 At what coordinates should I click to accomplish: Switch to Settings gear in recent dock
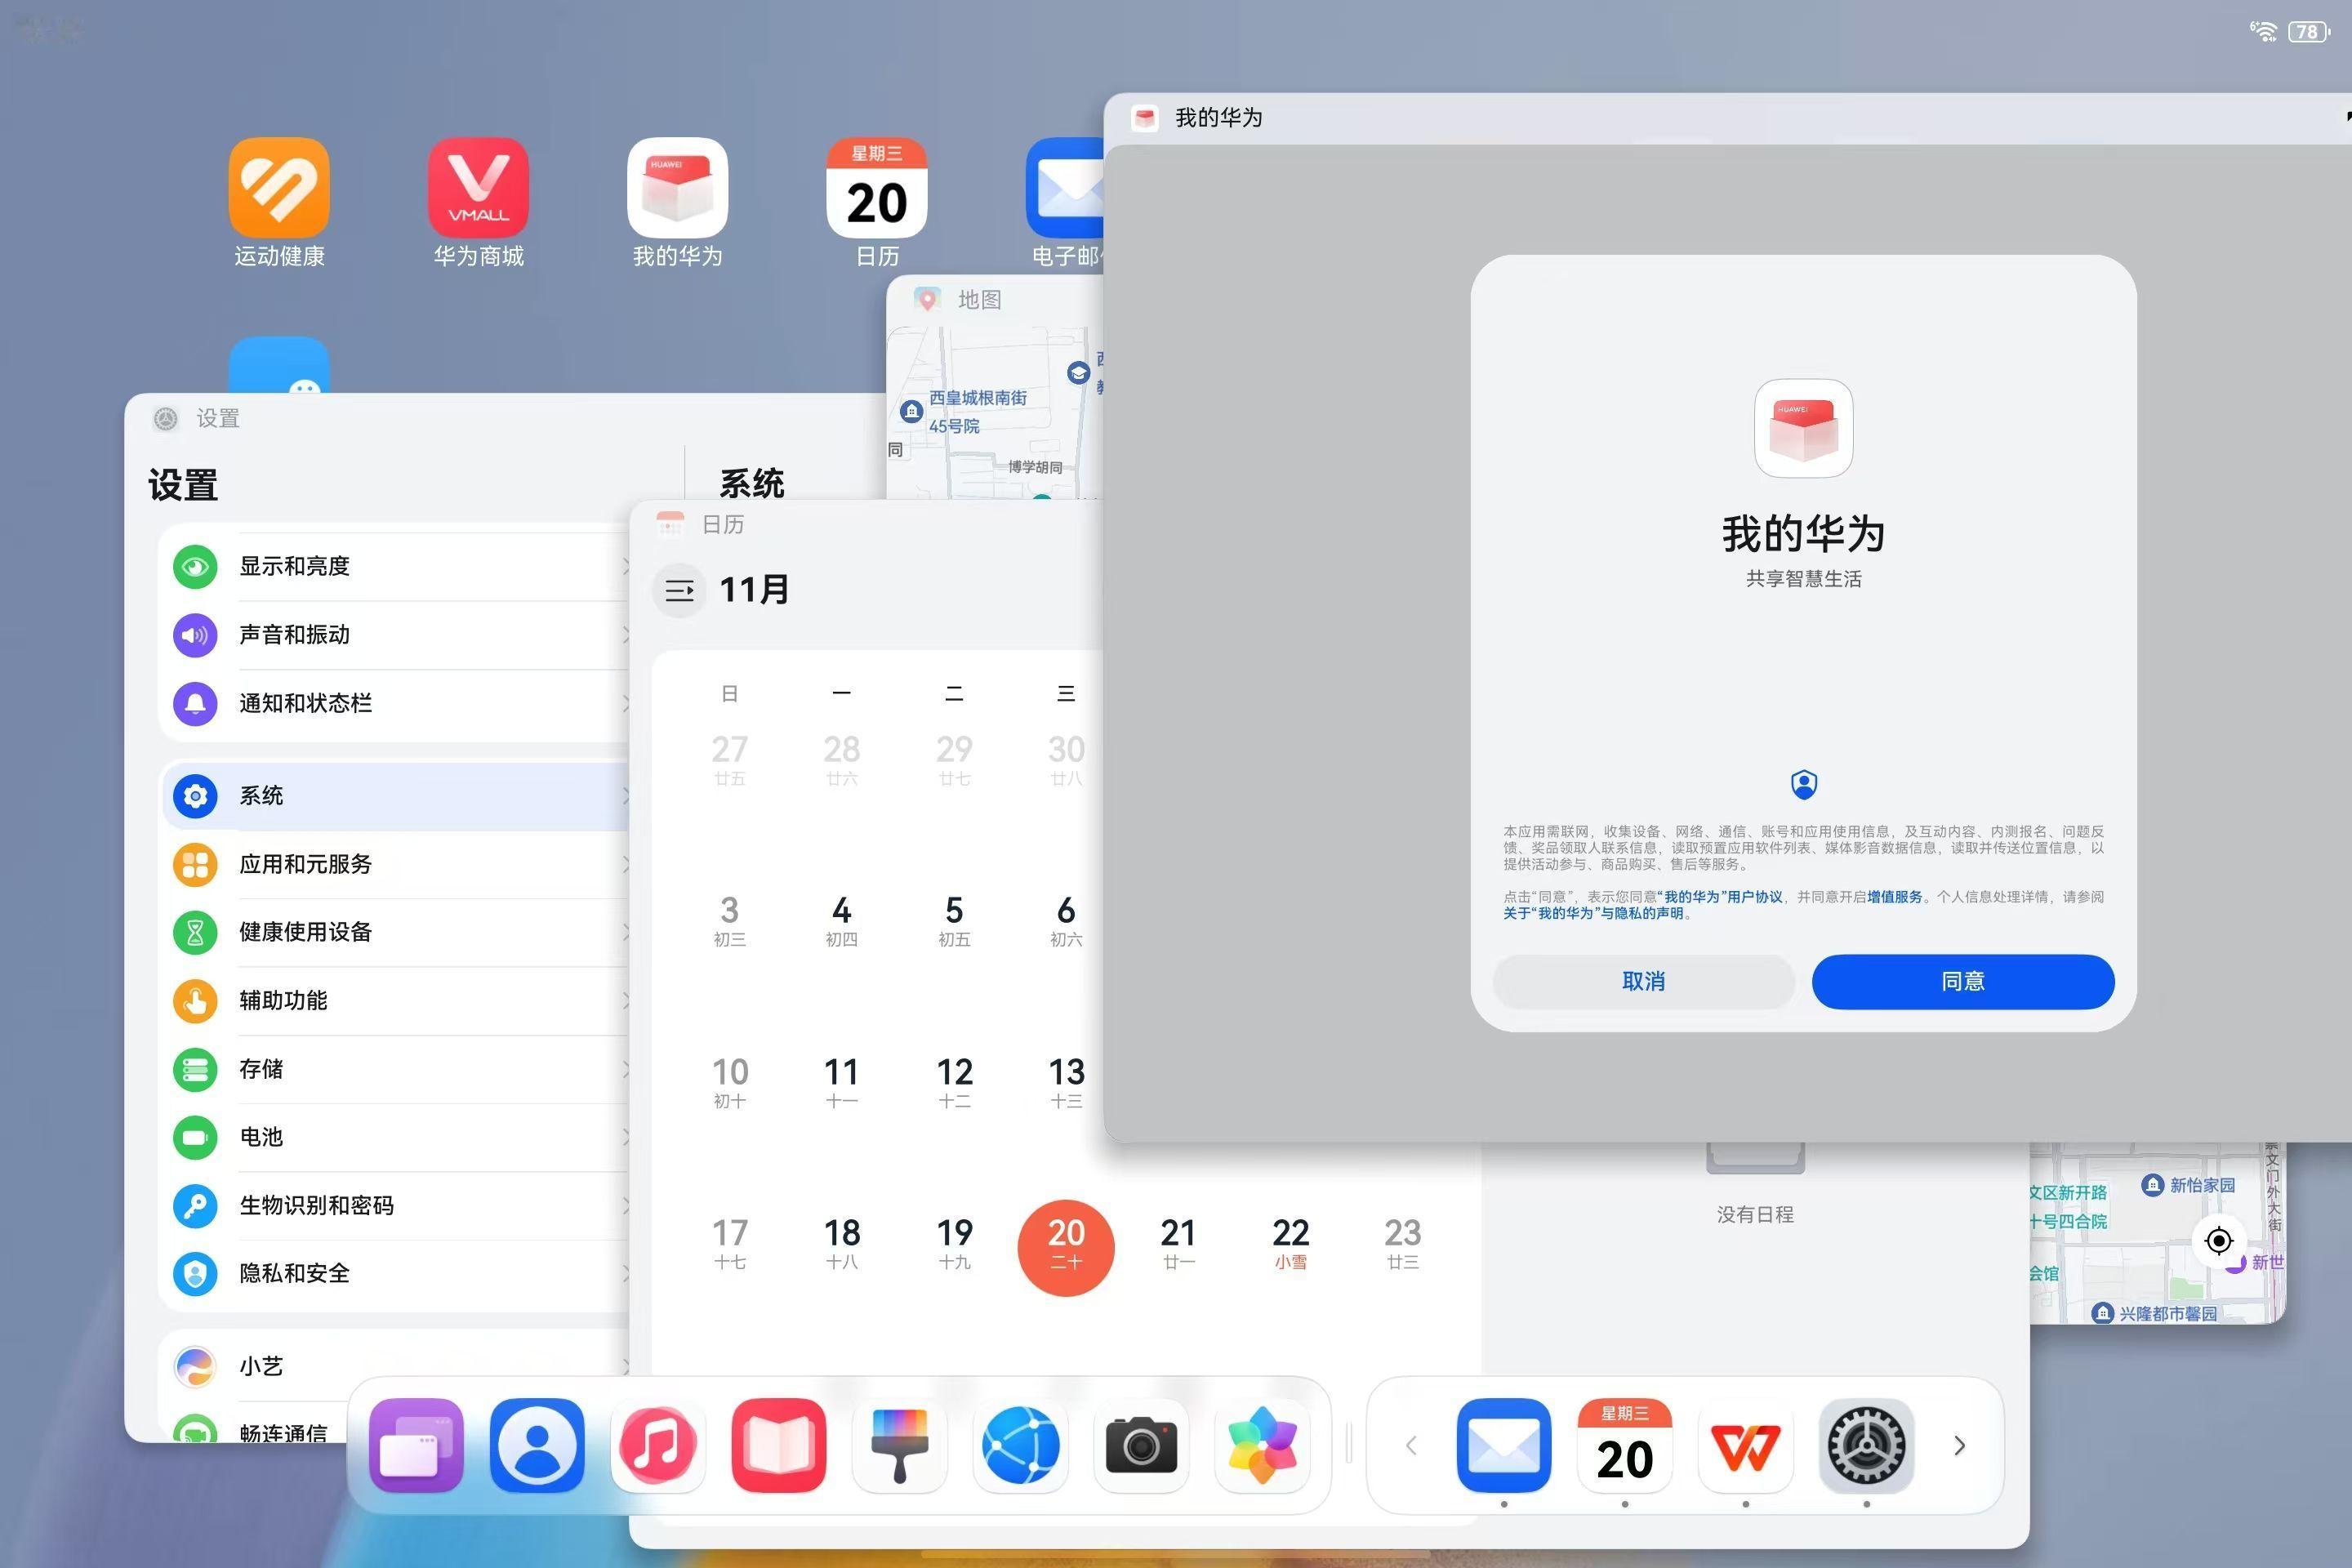pyautogui.click(x=1866, y=1445)
